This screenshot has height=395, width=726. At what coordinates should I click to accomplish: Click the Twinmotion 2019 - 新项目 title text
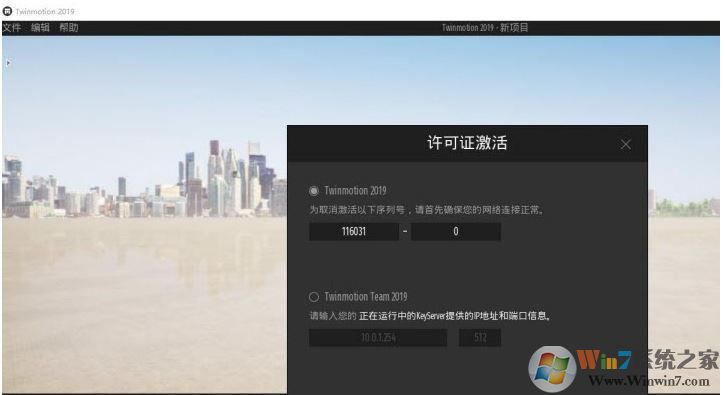pos(485,28)
